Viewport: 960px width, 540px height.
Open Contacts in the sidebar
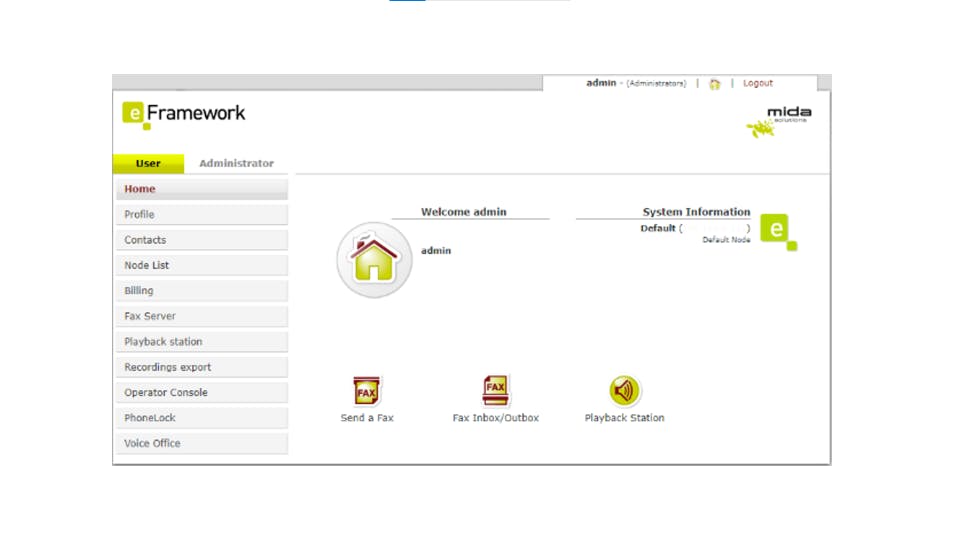[202, 240]
